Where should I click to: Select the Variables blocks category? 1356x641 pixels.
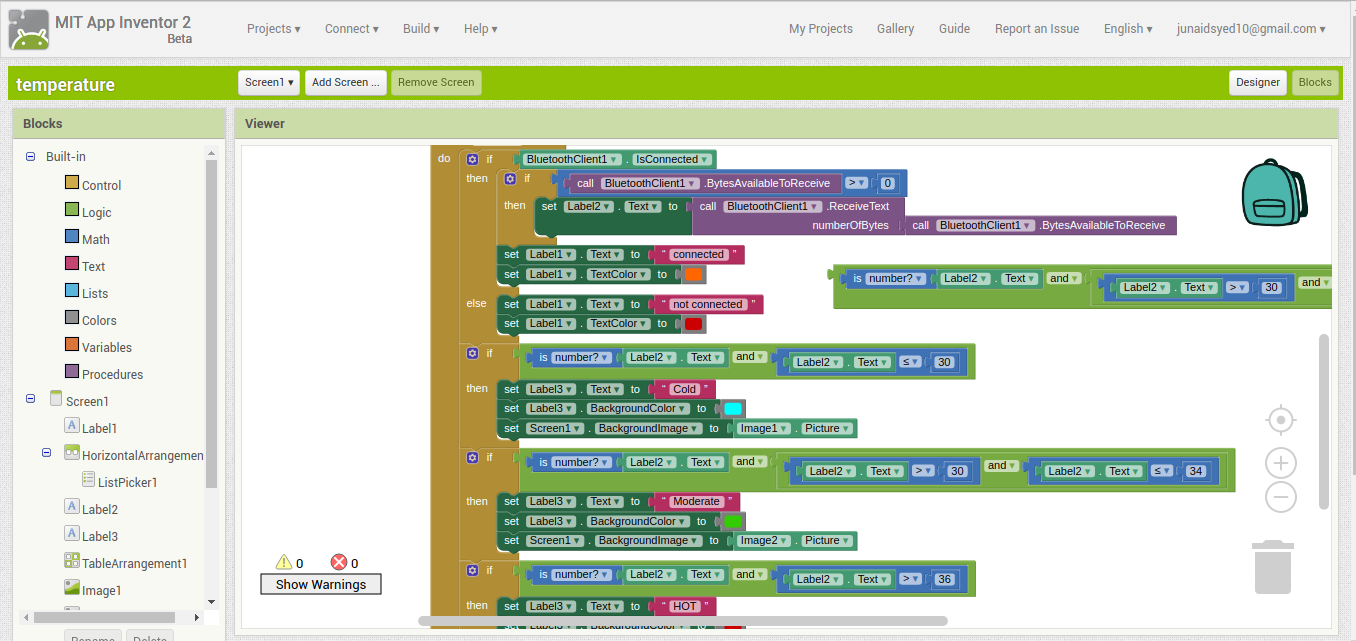pyautogui.click(x=106, y=347)
